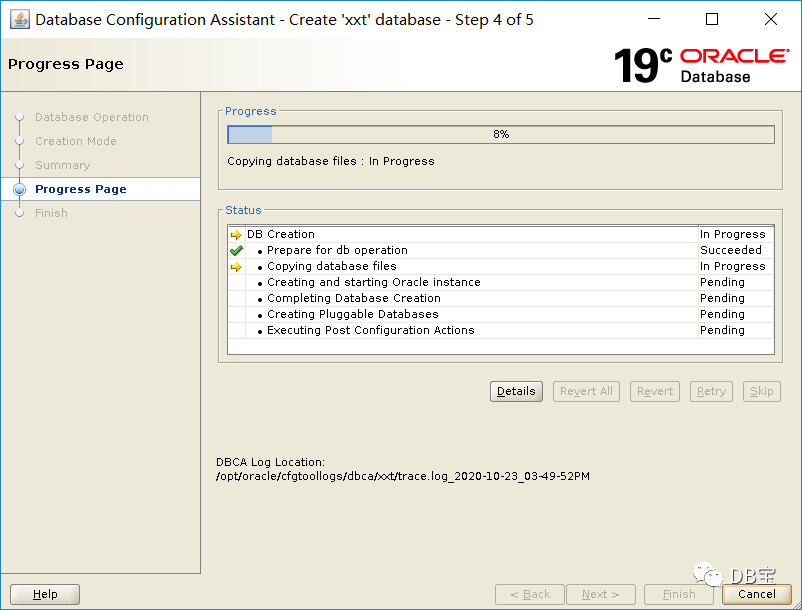The height and width of the screenshot is (610, 802).
Task: Click the Creating and starting Oracle instance row
Action: (x=373, y=282)
